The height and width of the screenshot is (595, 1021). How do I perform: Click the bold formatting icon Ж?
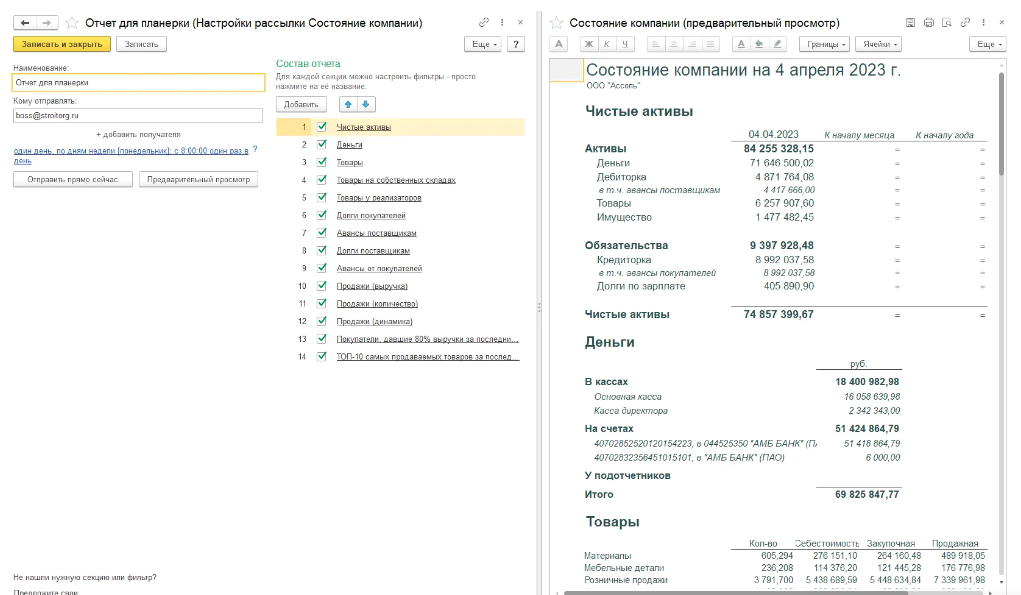pos(589,44)
